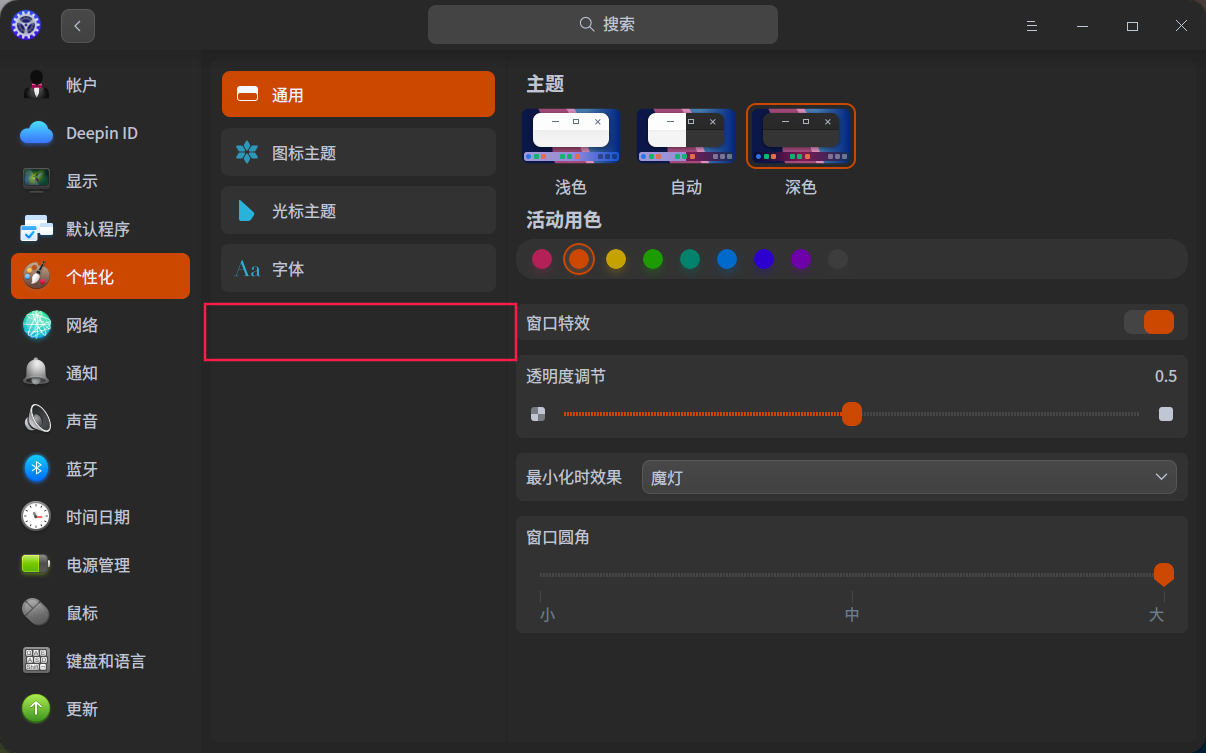Screen dimensions: 1206x753
Task: Open the 帐户 account settings icon
Action: [37, 85]
